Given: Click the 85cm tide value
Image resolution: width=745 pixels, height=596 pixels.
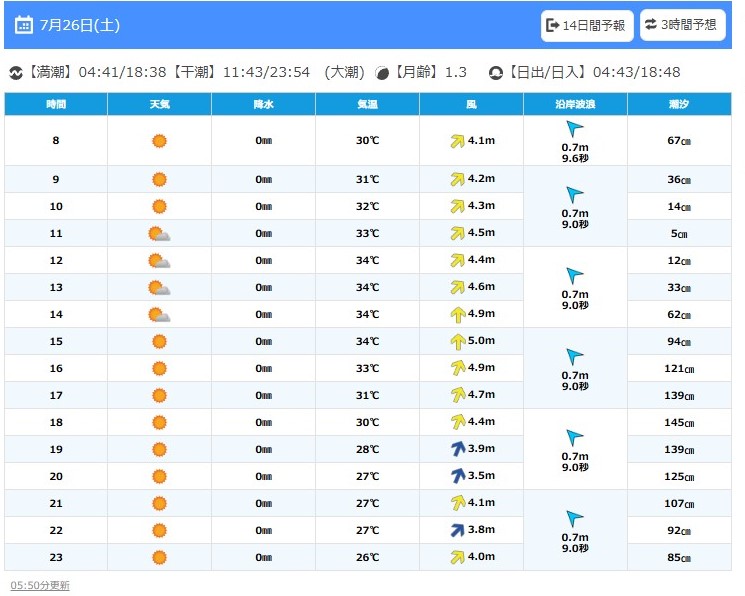Looking at the screenshot, I should 679,558.
